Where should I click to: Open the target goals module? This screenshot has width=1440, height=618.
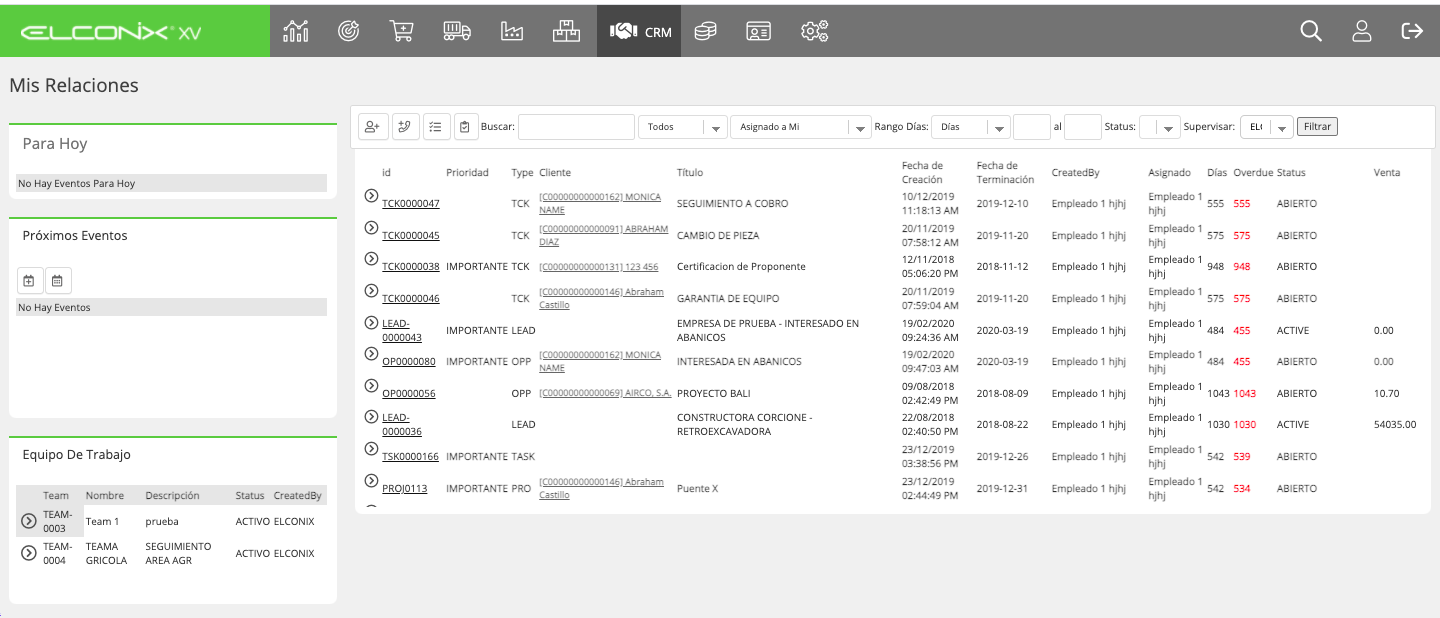(349, 31)
